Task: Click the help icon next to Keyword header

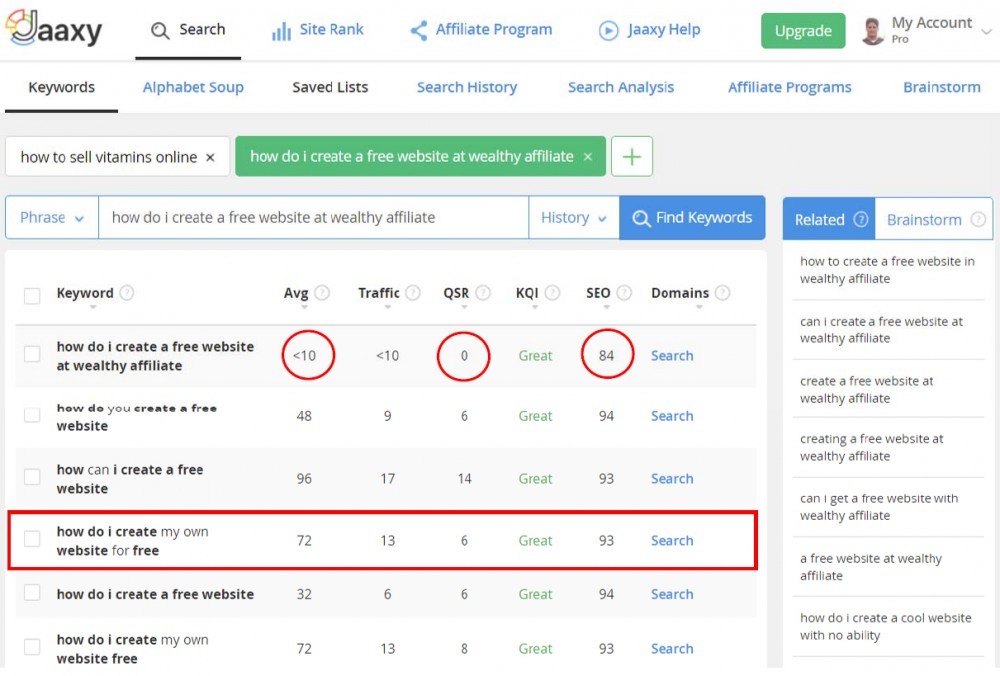Action: [x=127, y=293]
